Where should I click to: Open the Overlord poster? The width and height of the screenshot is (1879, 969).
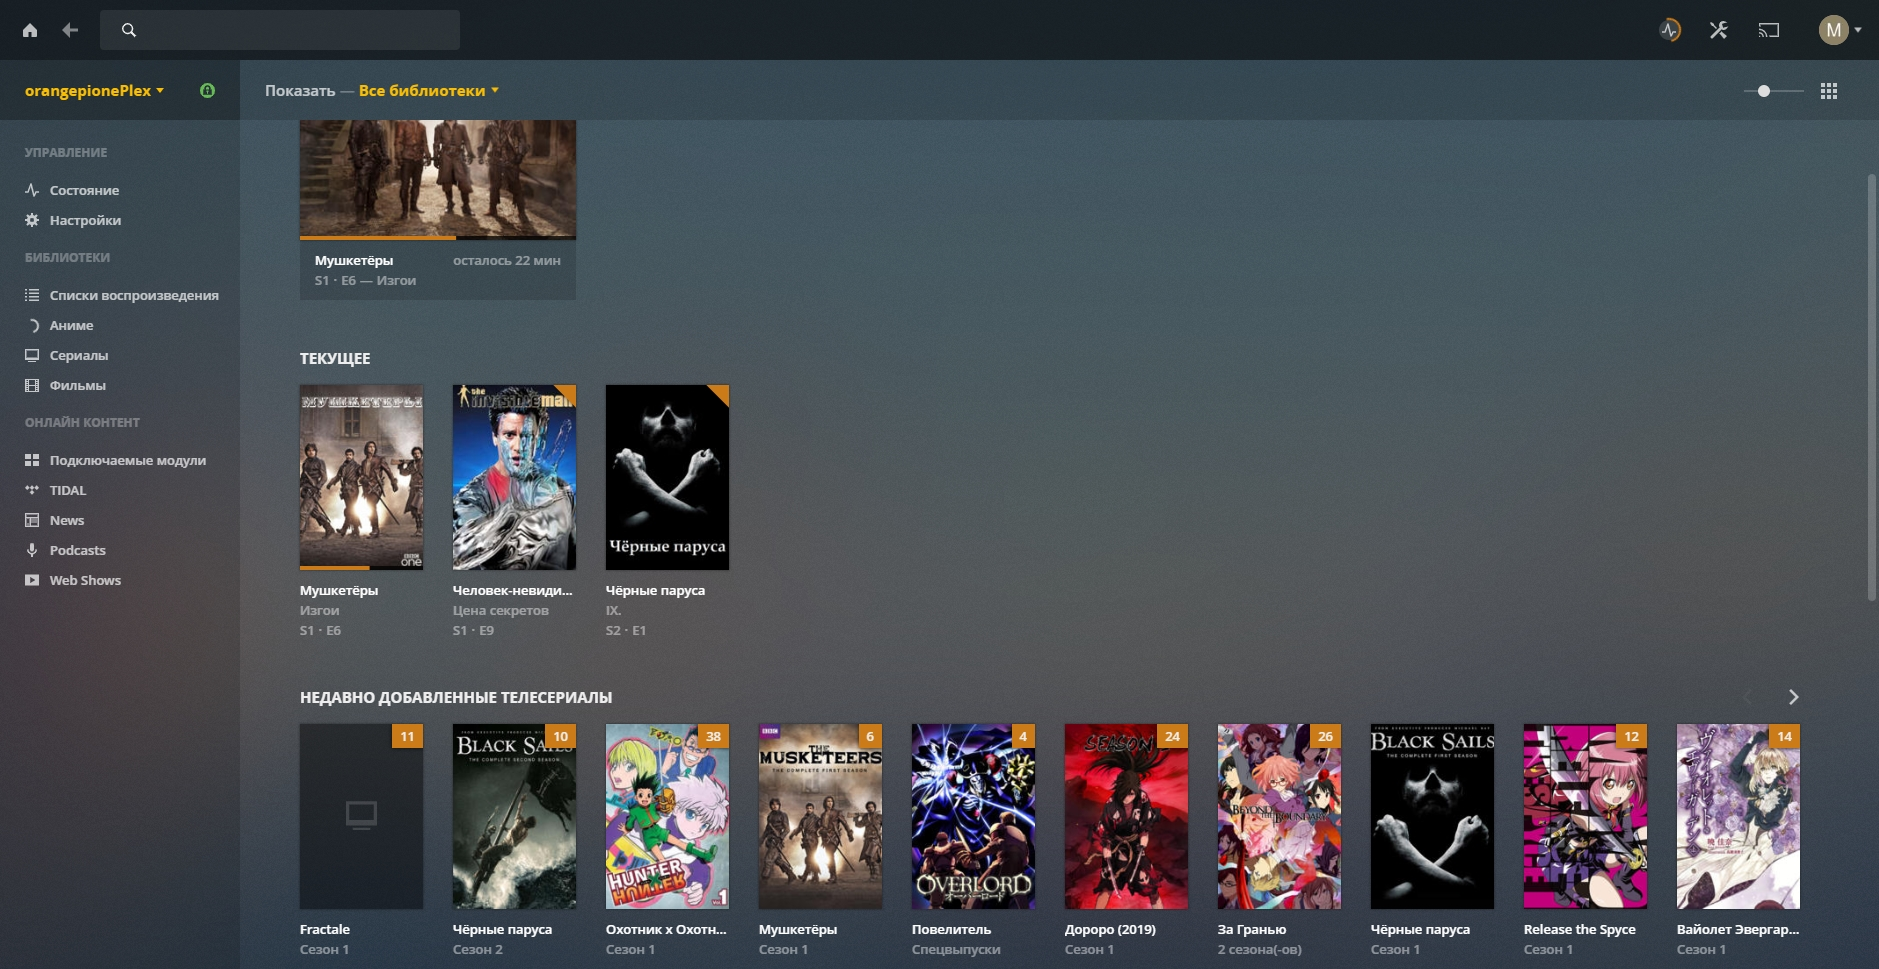(x=973, y=816)
